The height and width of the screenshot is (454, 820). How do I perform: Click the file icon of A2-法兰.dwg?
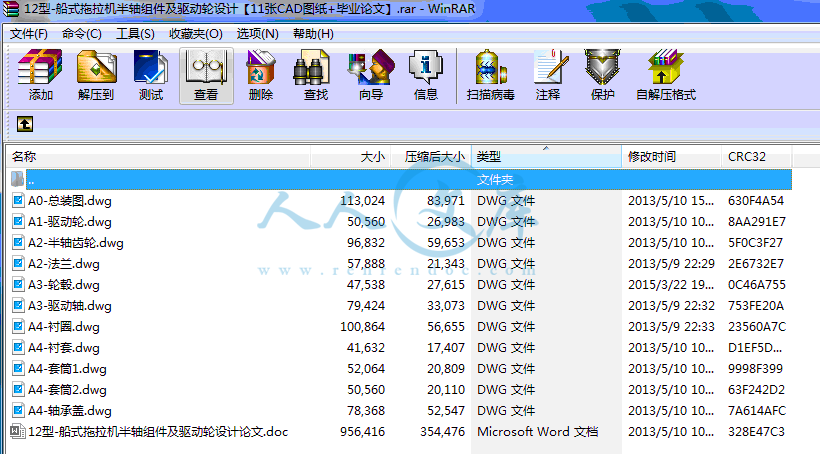click(x=18, y=263)
